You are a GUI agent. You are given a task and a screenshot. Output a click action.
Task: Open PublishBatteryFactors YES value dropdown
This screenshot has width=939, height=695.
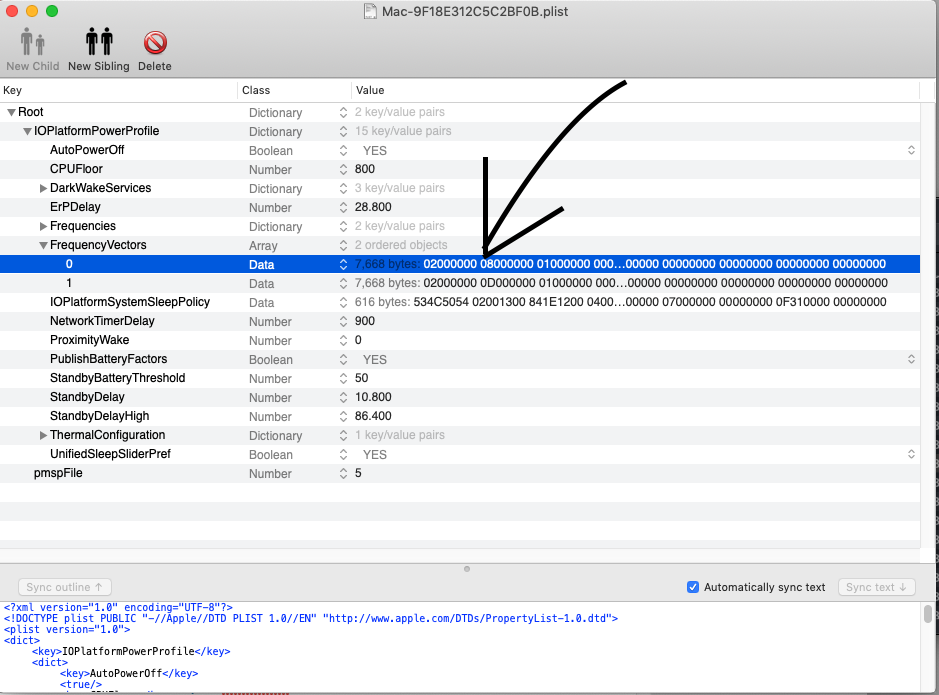[x=910, y=359]
